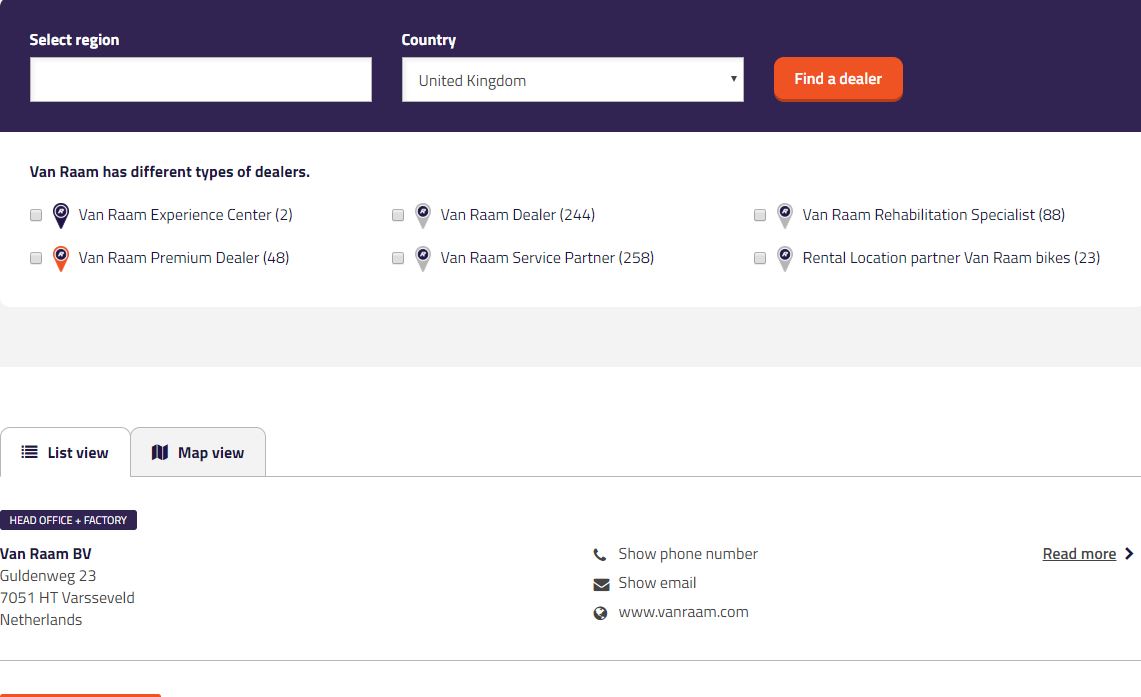Click the Rehabilitation Specialist pin icon
The height and width of the screenshot is (697, 1141).
(785, 215)
